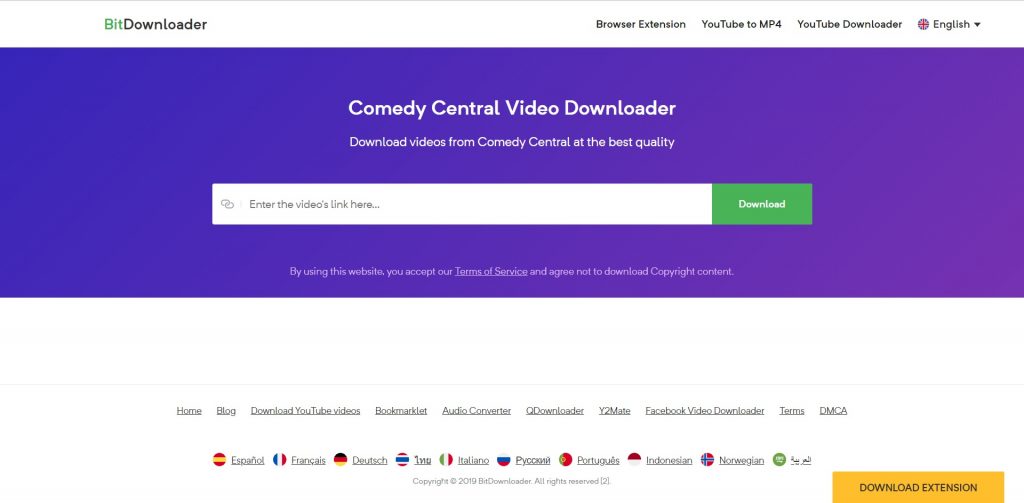Open the Download YouTube videos link

[306, 411]
